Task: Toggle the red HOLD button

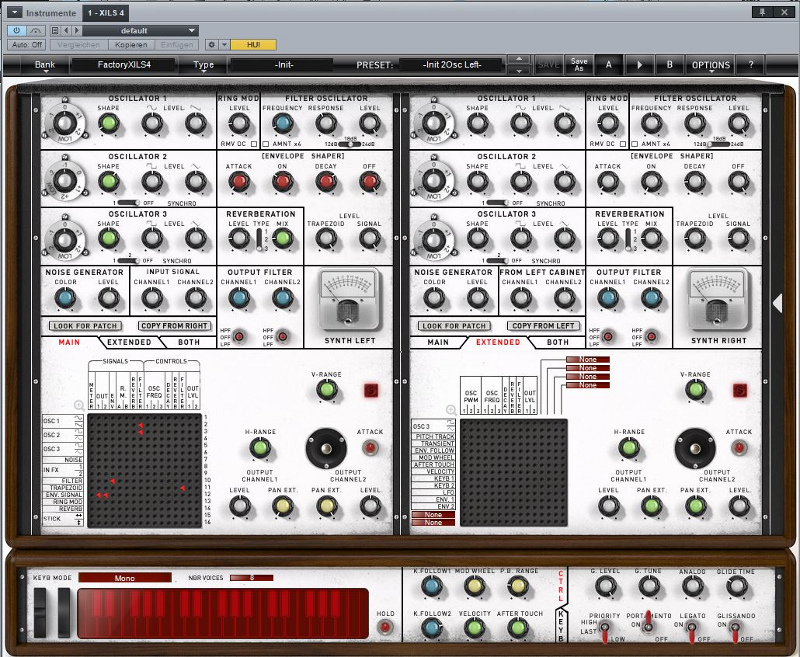Action: (385, 627)
